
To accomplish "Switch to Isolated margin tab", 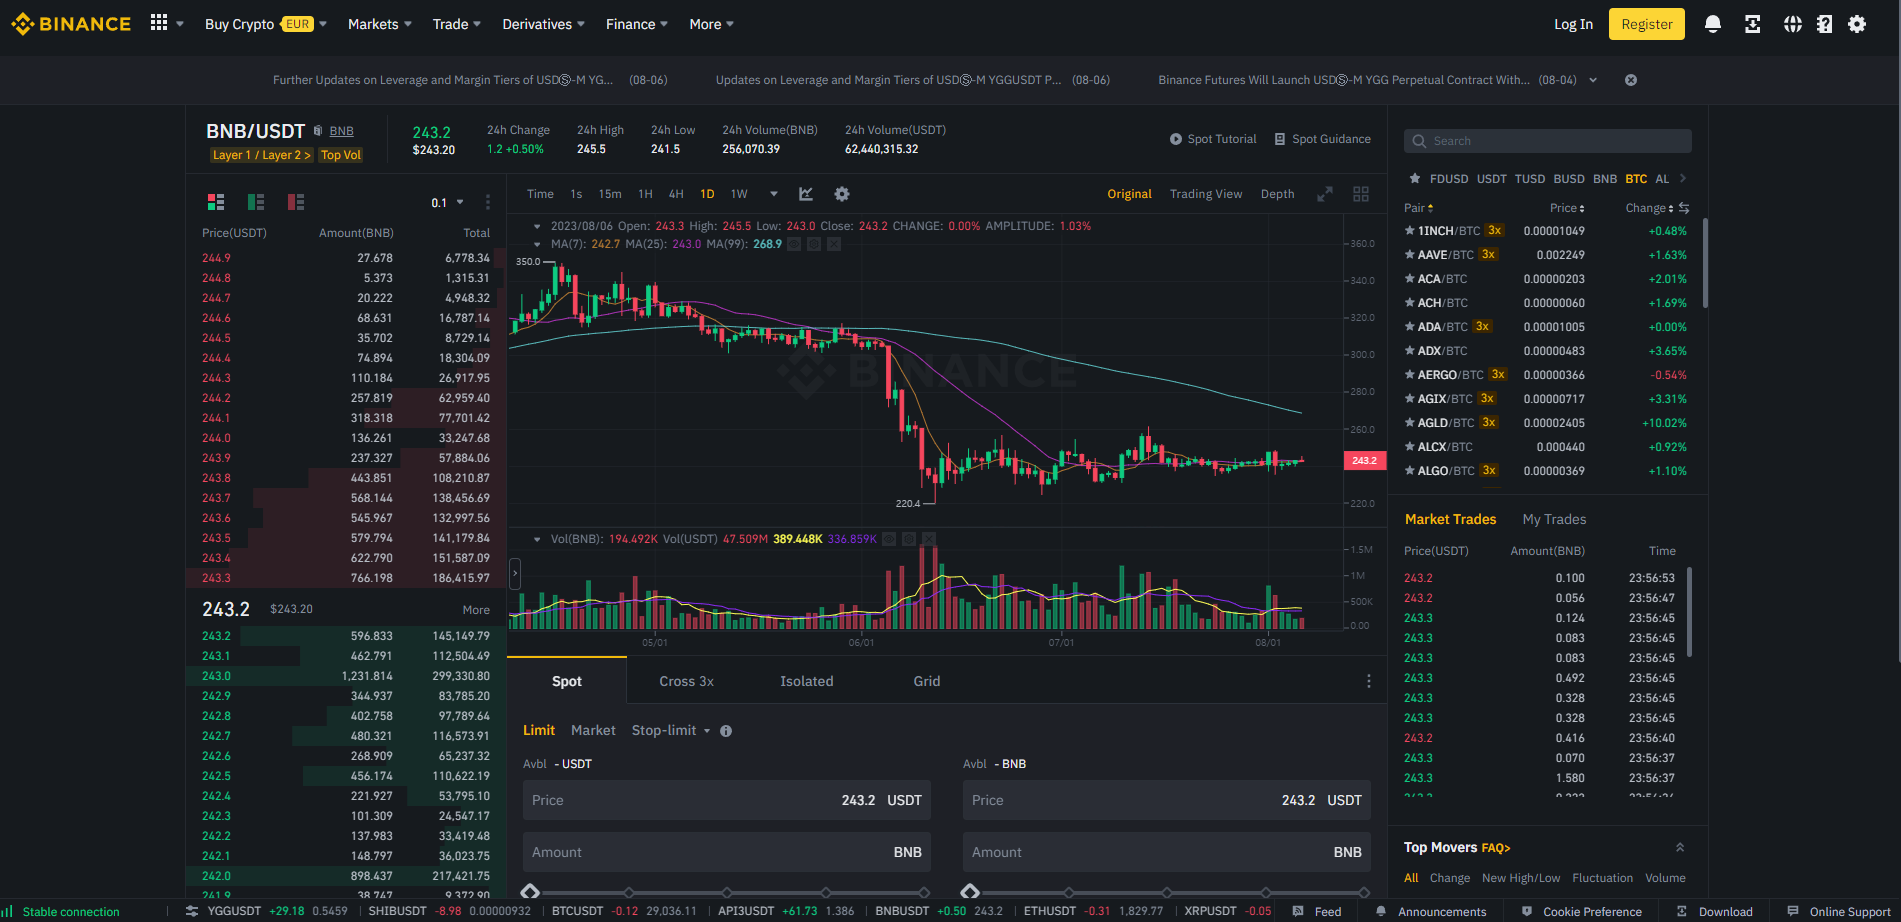I will [806, 681].
